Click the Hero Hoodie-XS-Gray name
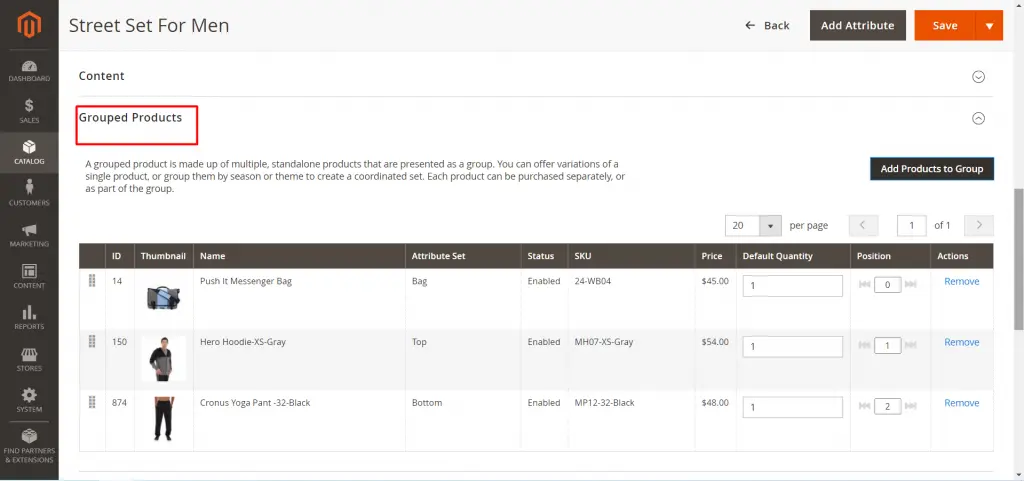 tap(243, 342)
